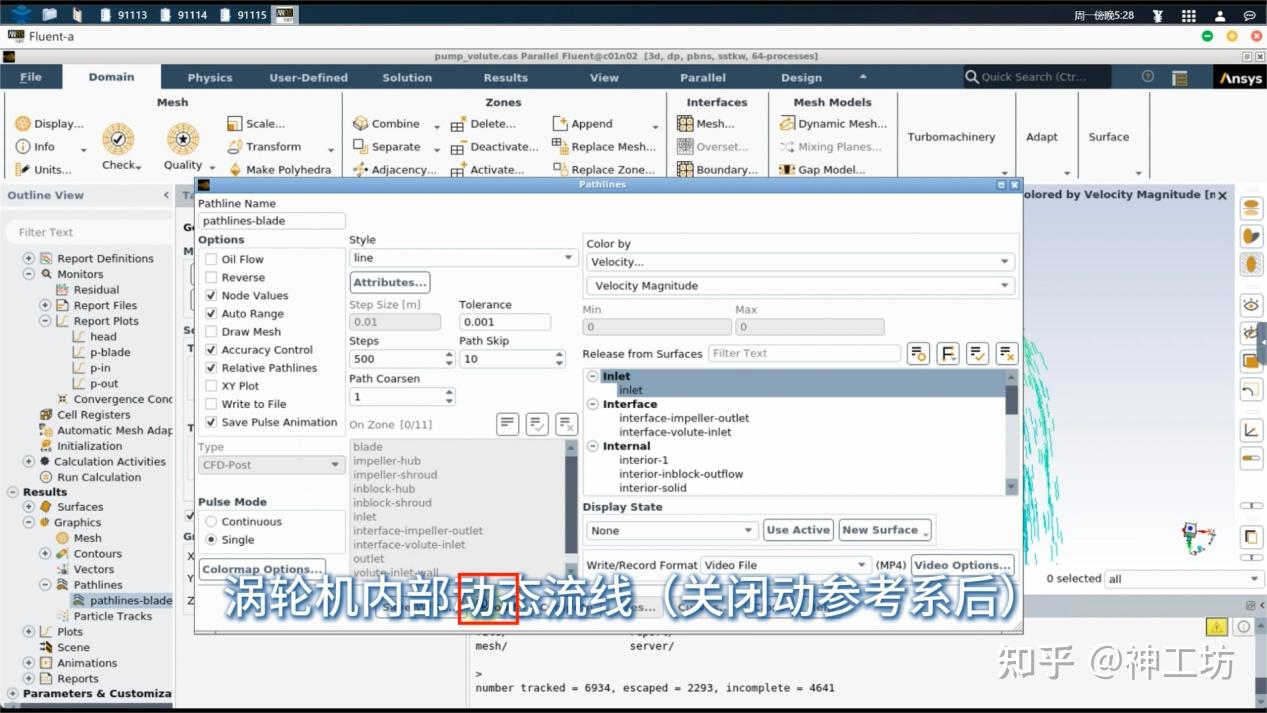This screenshot has width=1267, height=713.
Task: Click the Colormap Options button
Action: (262, 569)
